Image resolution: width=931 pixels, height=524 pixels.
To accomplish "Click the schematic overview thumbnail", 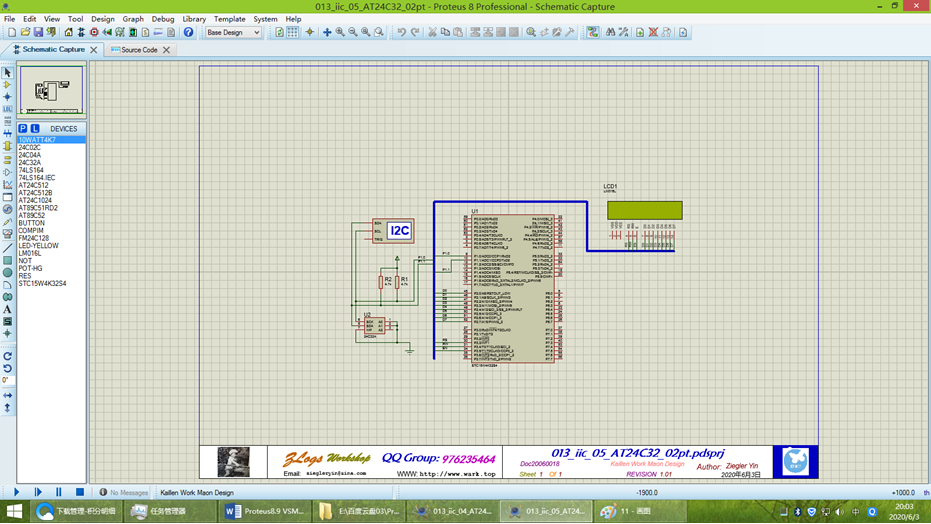I will tap(52, 90).
